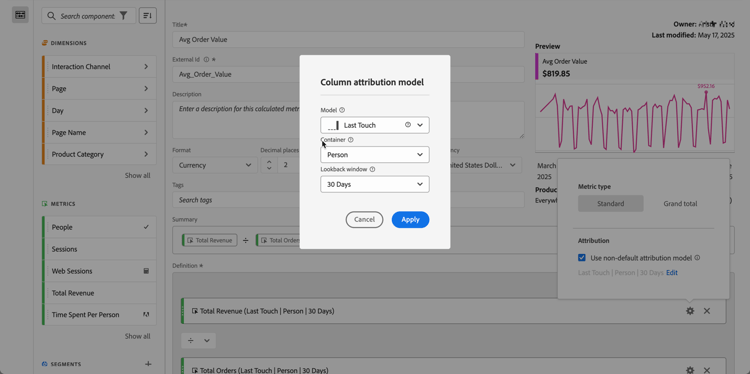Viewport: 750px width, 374px height.
Task: Open the division operator dropdown
Action: click(x=199, y=341)
